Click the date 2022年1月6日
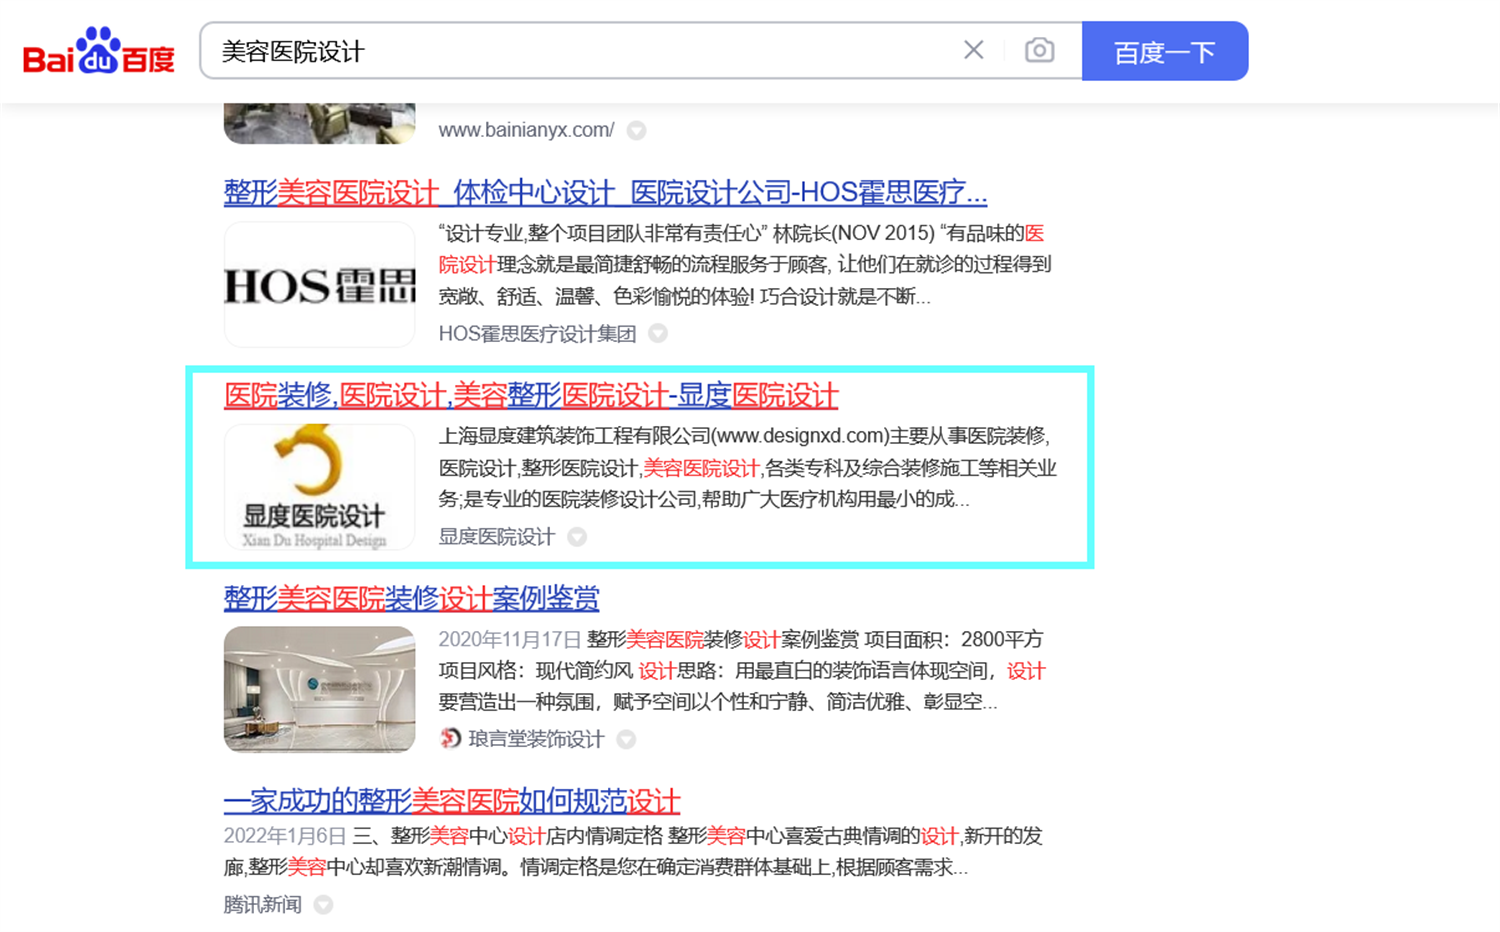Image resolution: width=1500 pixels, height=932 pixels. click(x=285, y=836)
